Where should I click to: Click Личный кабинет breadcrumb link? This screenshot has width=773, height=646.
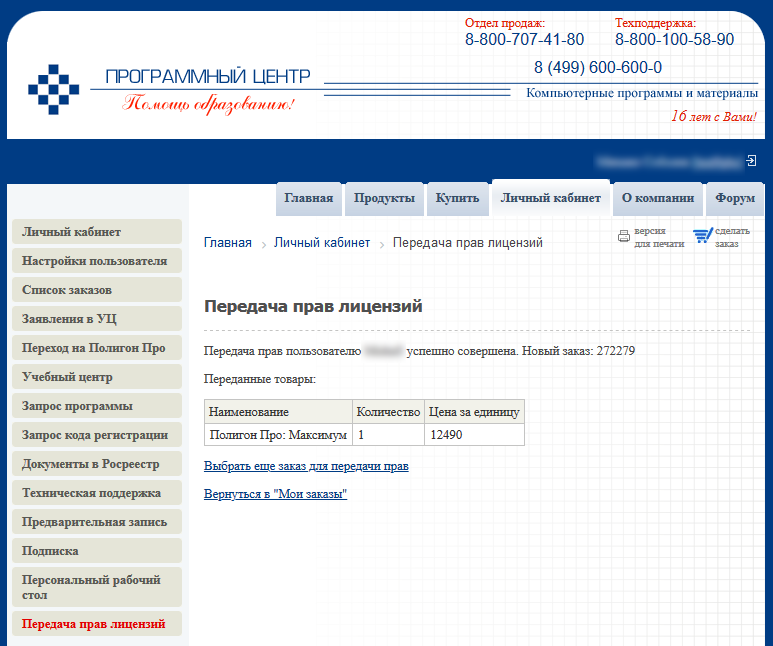click(322, 243)
